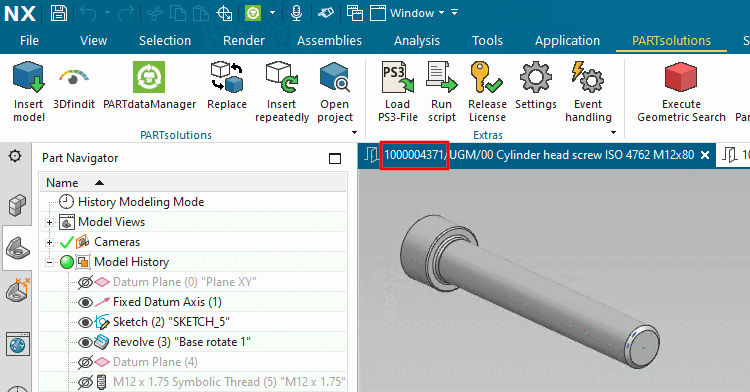The image size is (750, 392).
Task: Toggle visibility of Sketch (2) SKETCH_5
Action: [85, 322]
